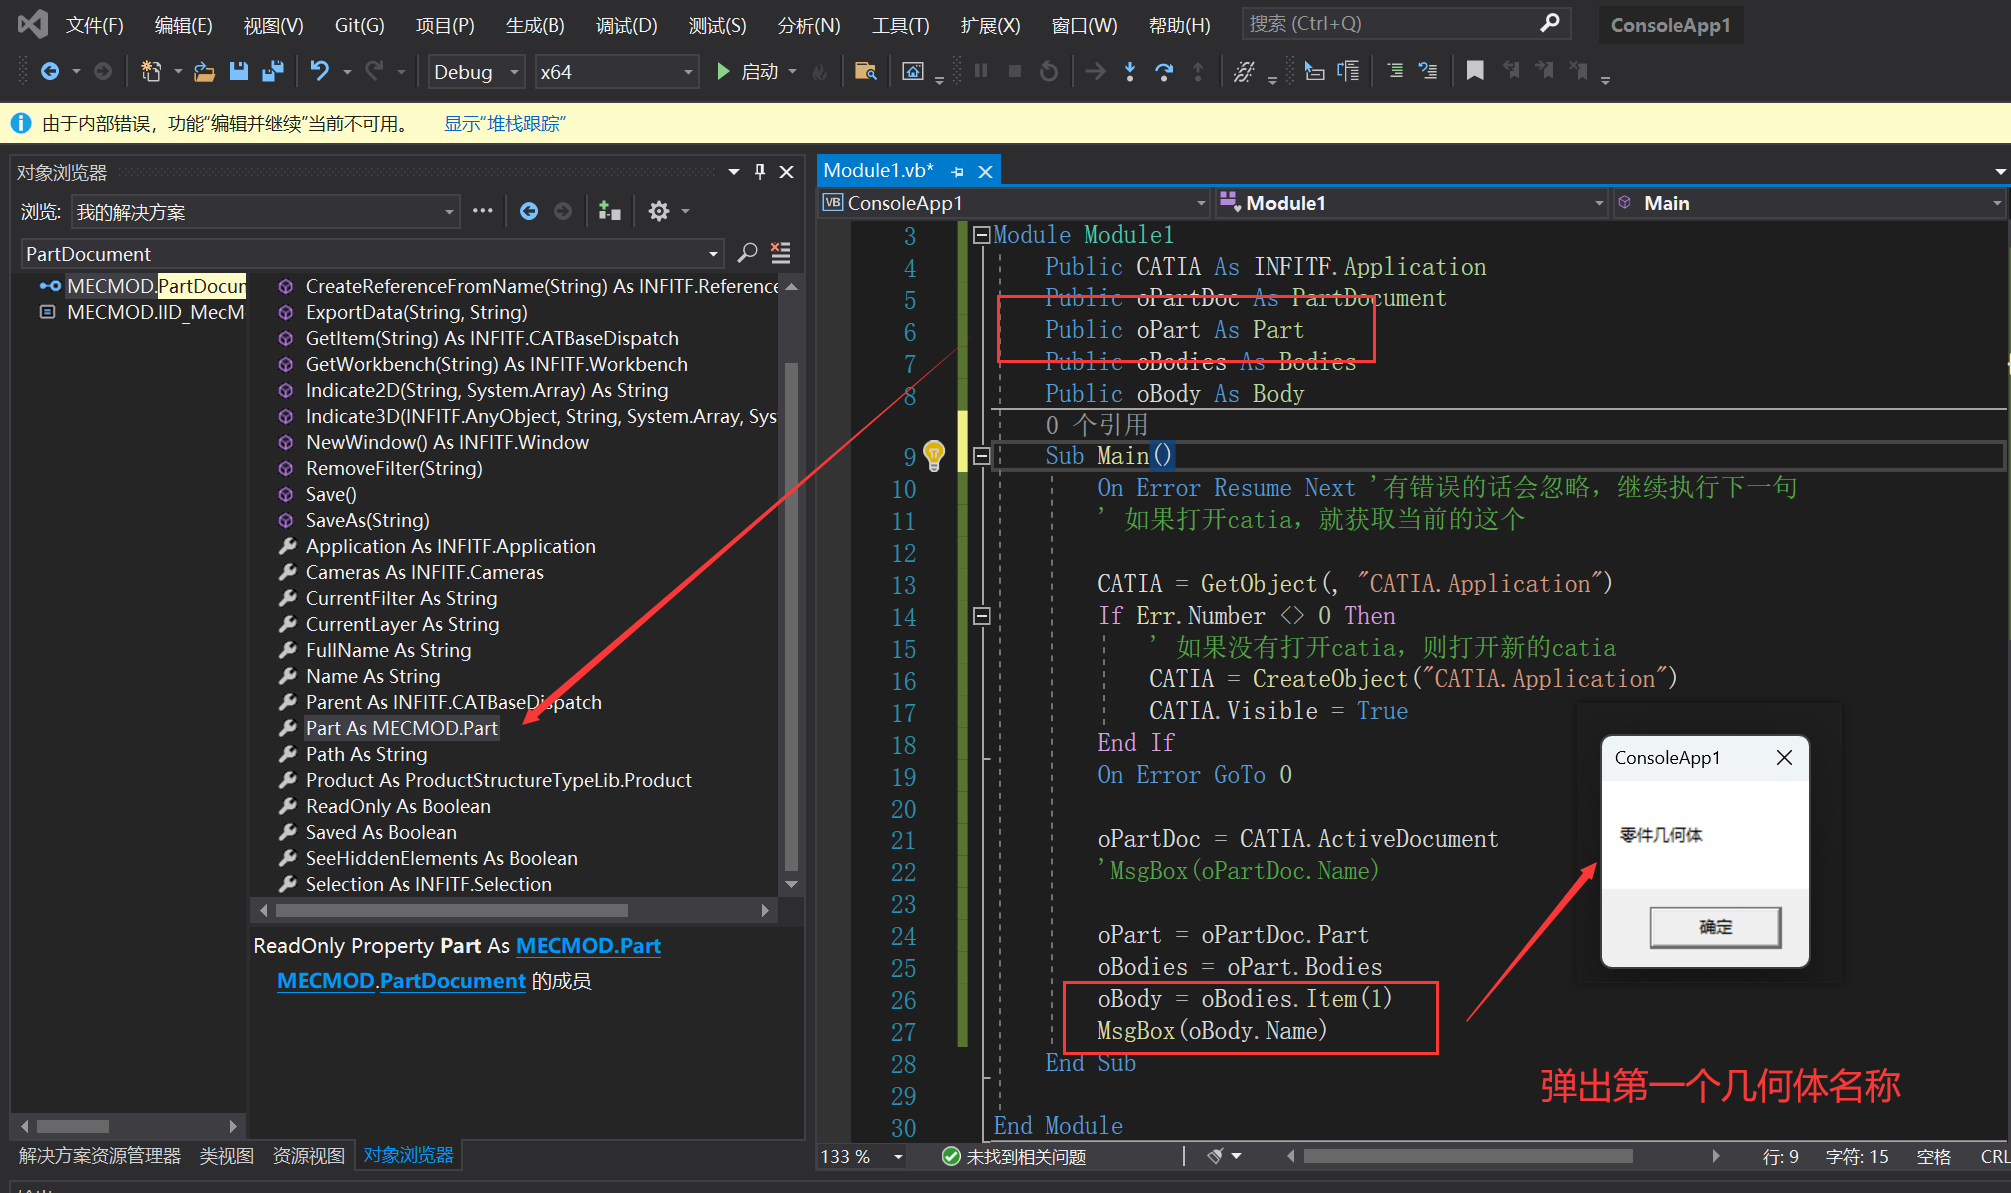Click the 显示"堆栈跟踪" link
Image resolution: width=2011 pixels, height=1193 pixels.
point(505,123)
